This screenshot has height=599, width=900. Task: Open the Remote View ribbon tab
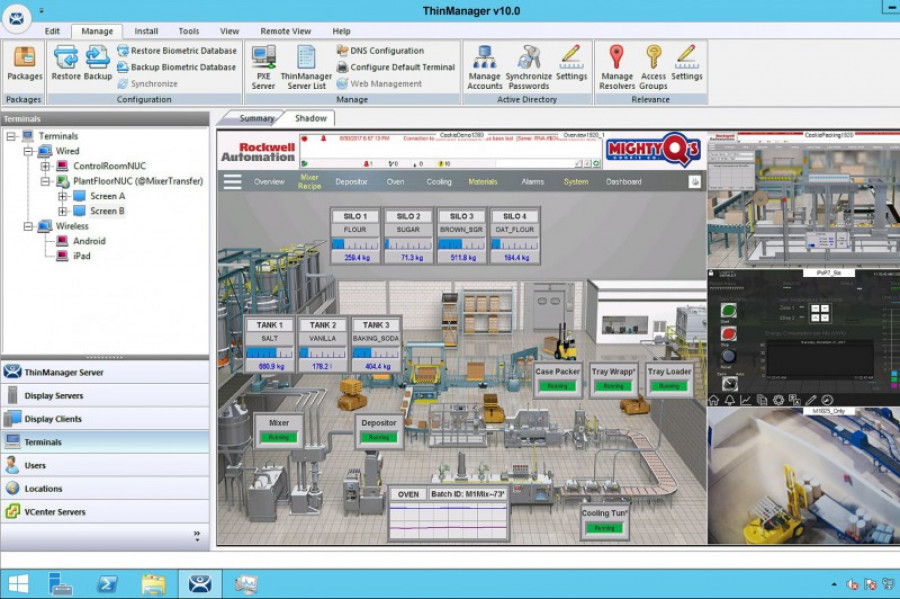click(x=285, y=31)
